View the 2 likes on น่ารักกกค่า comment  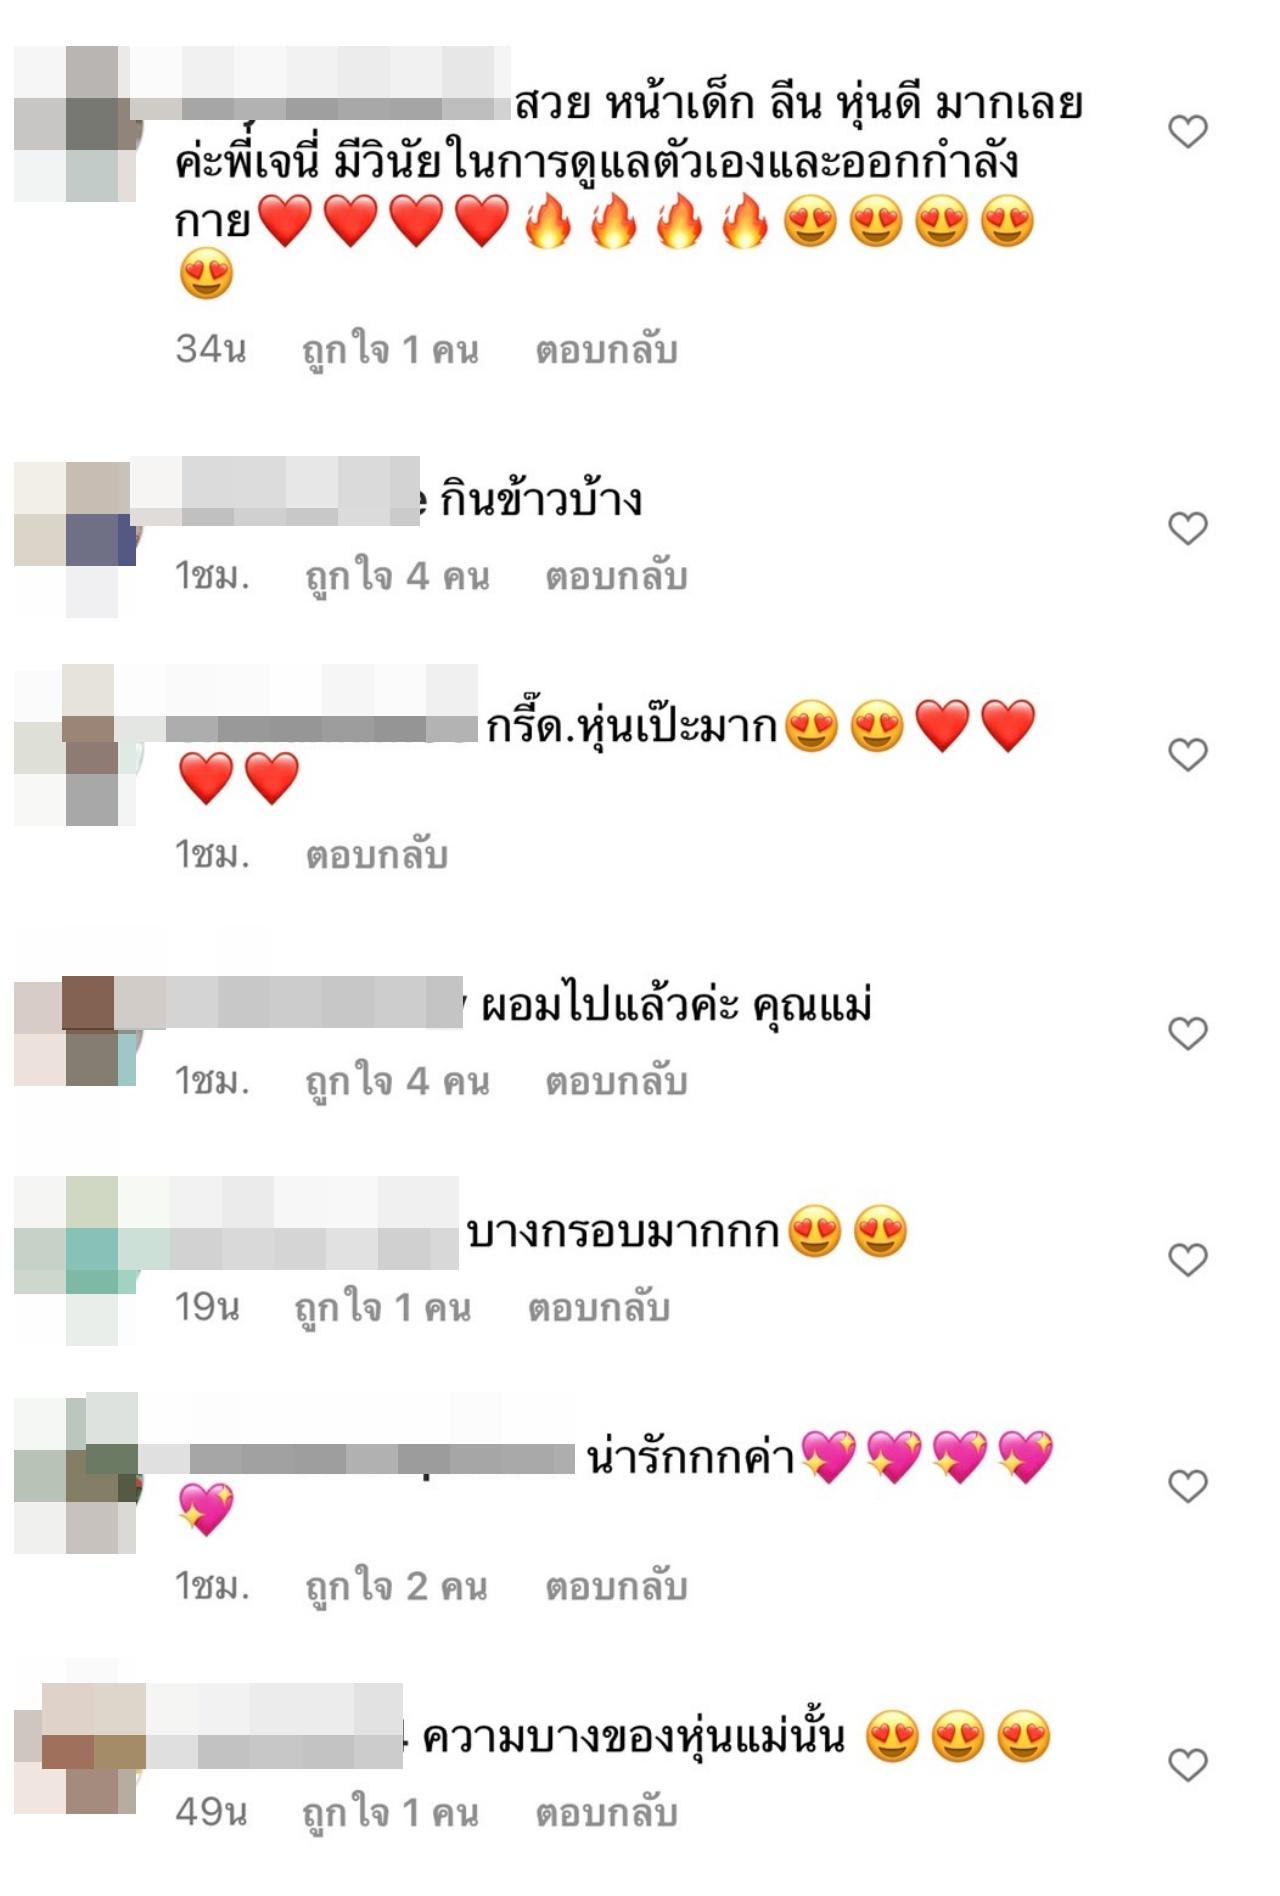396,1587
